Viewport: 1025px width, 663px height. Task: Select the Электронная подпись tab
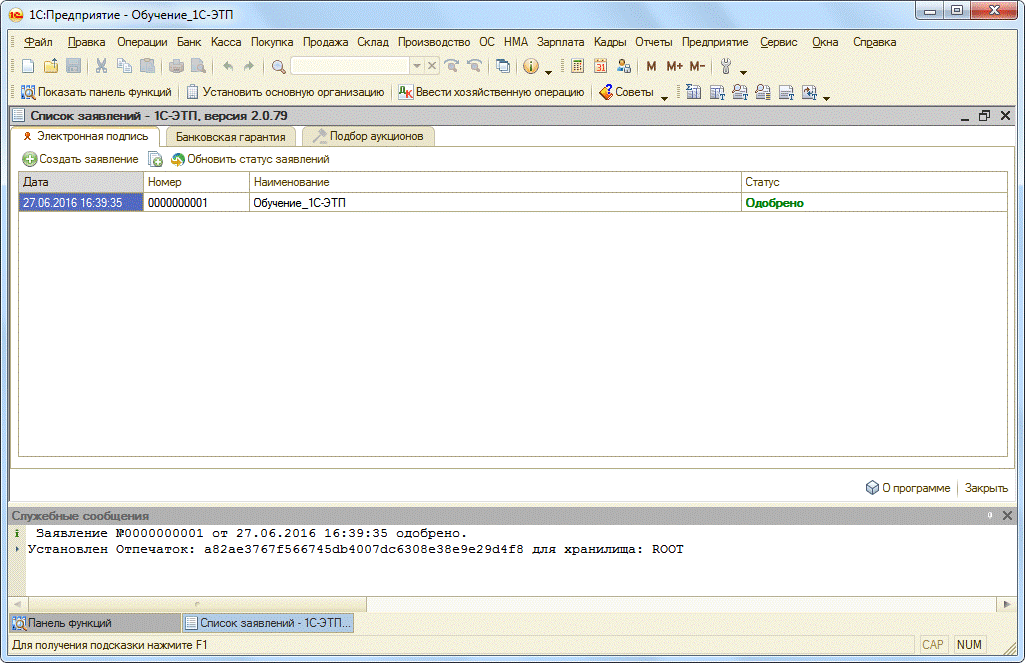click(86, 136)
